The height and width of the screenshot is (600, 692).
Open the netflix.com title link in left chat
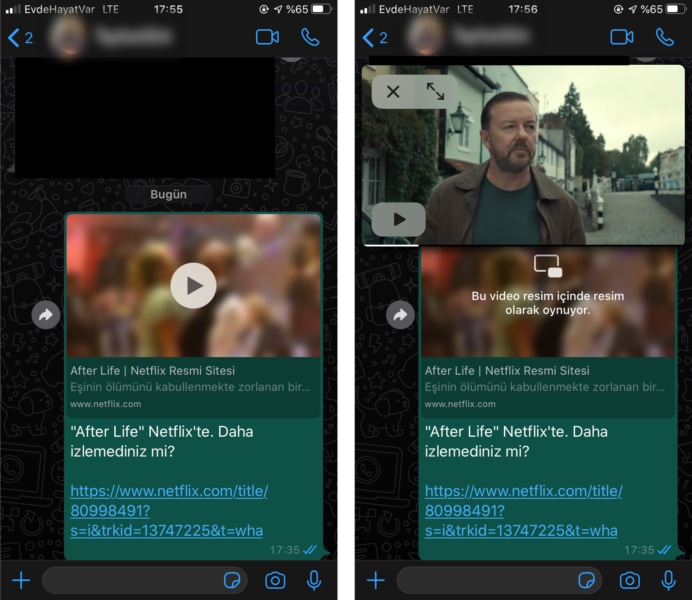(169, 511)
